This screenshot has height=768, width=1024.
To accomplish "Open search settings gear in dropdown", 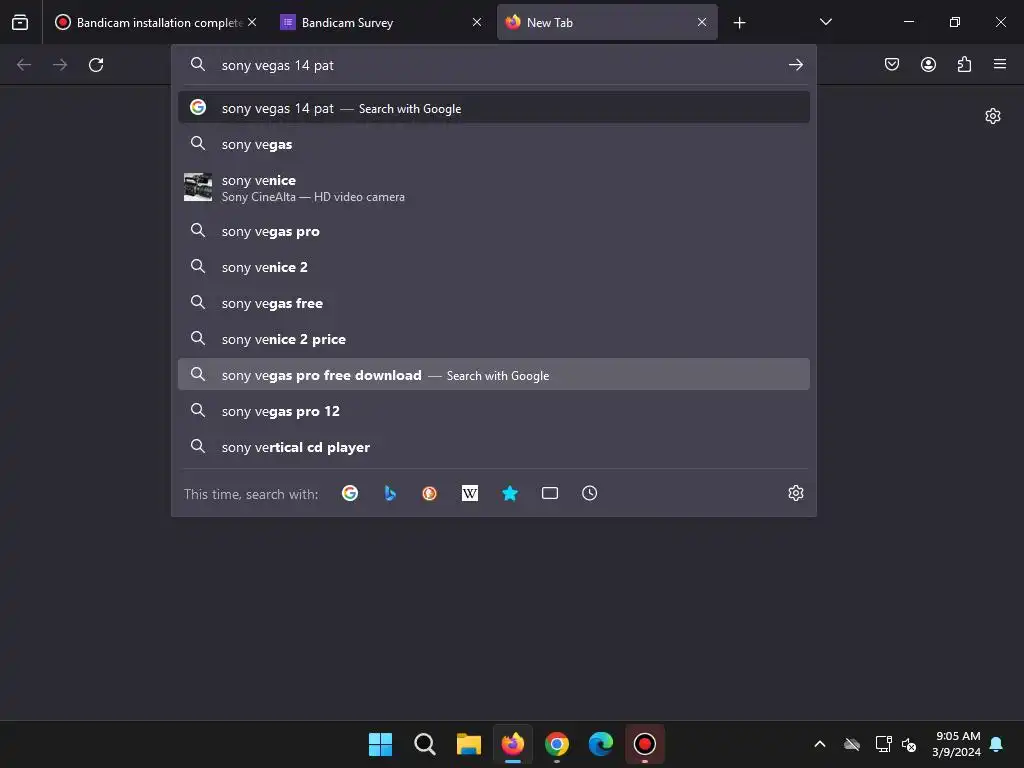I will pos(795,493).
